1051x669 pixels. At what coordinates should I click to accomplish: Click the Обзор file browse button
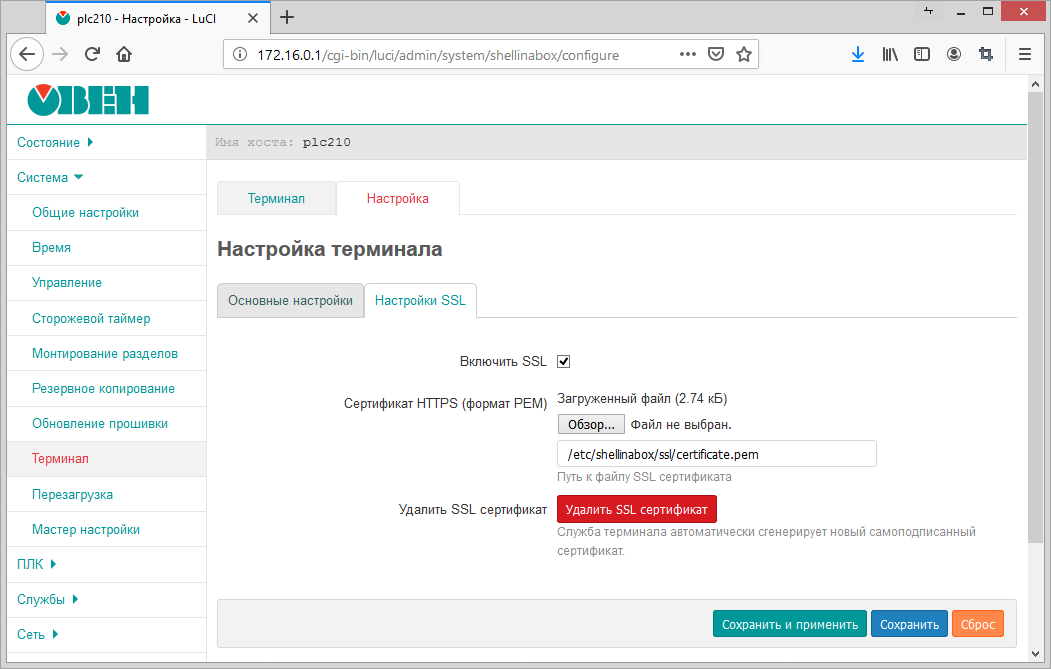pyautogui.click(x=591, y=424)
